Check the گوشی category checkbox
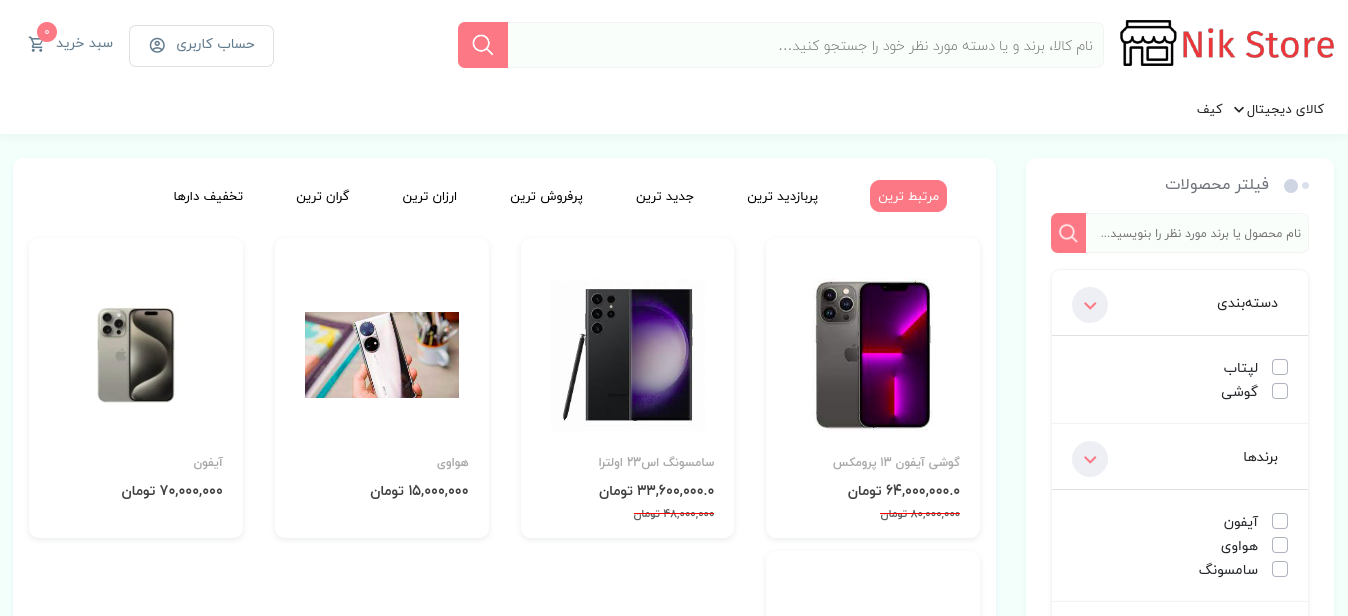The image size is (1348, 616). point(1280,391)
